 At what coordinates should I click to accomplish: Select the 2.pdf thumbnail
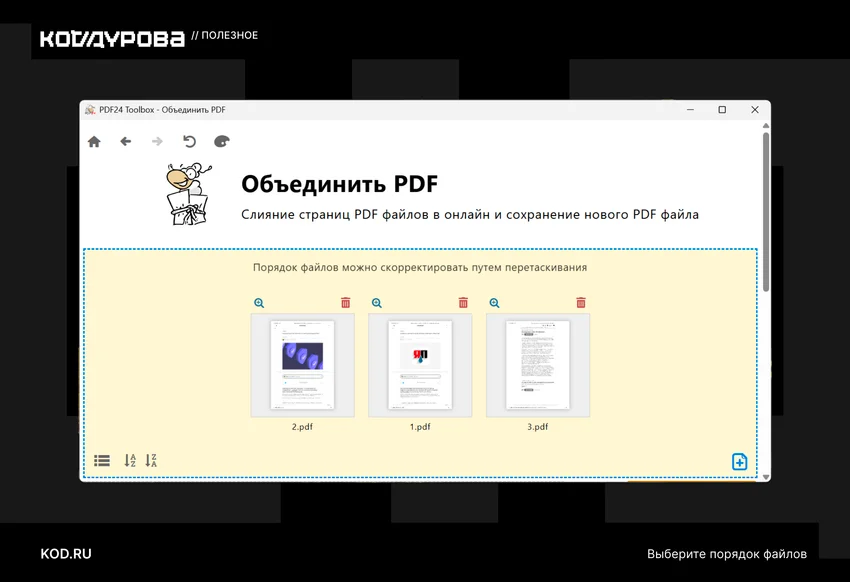[x=302, y=365]
